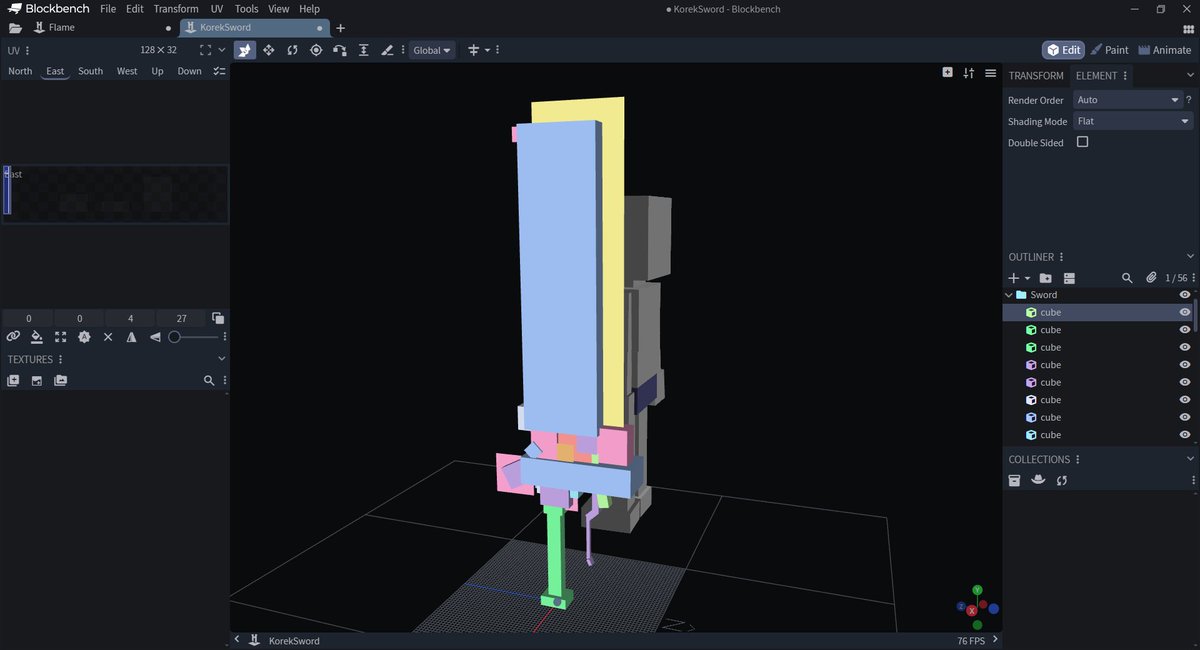Switch to Paint mode

click(x=1109, y=50)
